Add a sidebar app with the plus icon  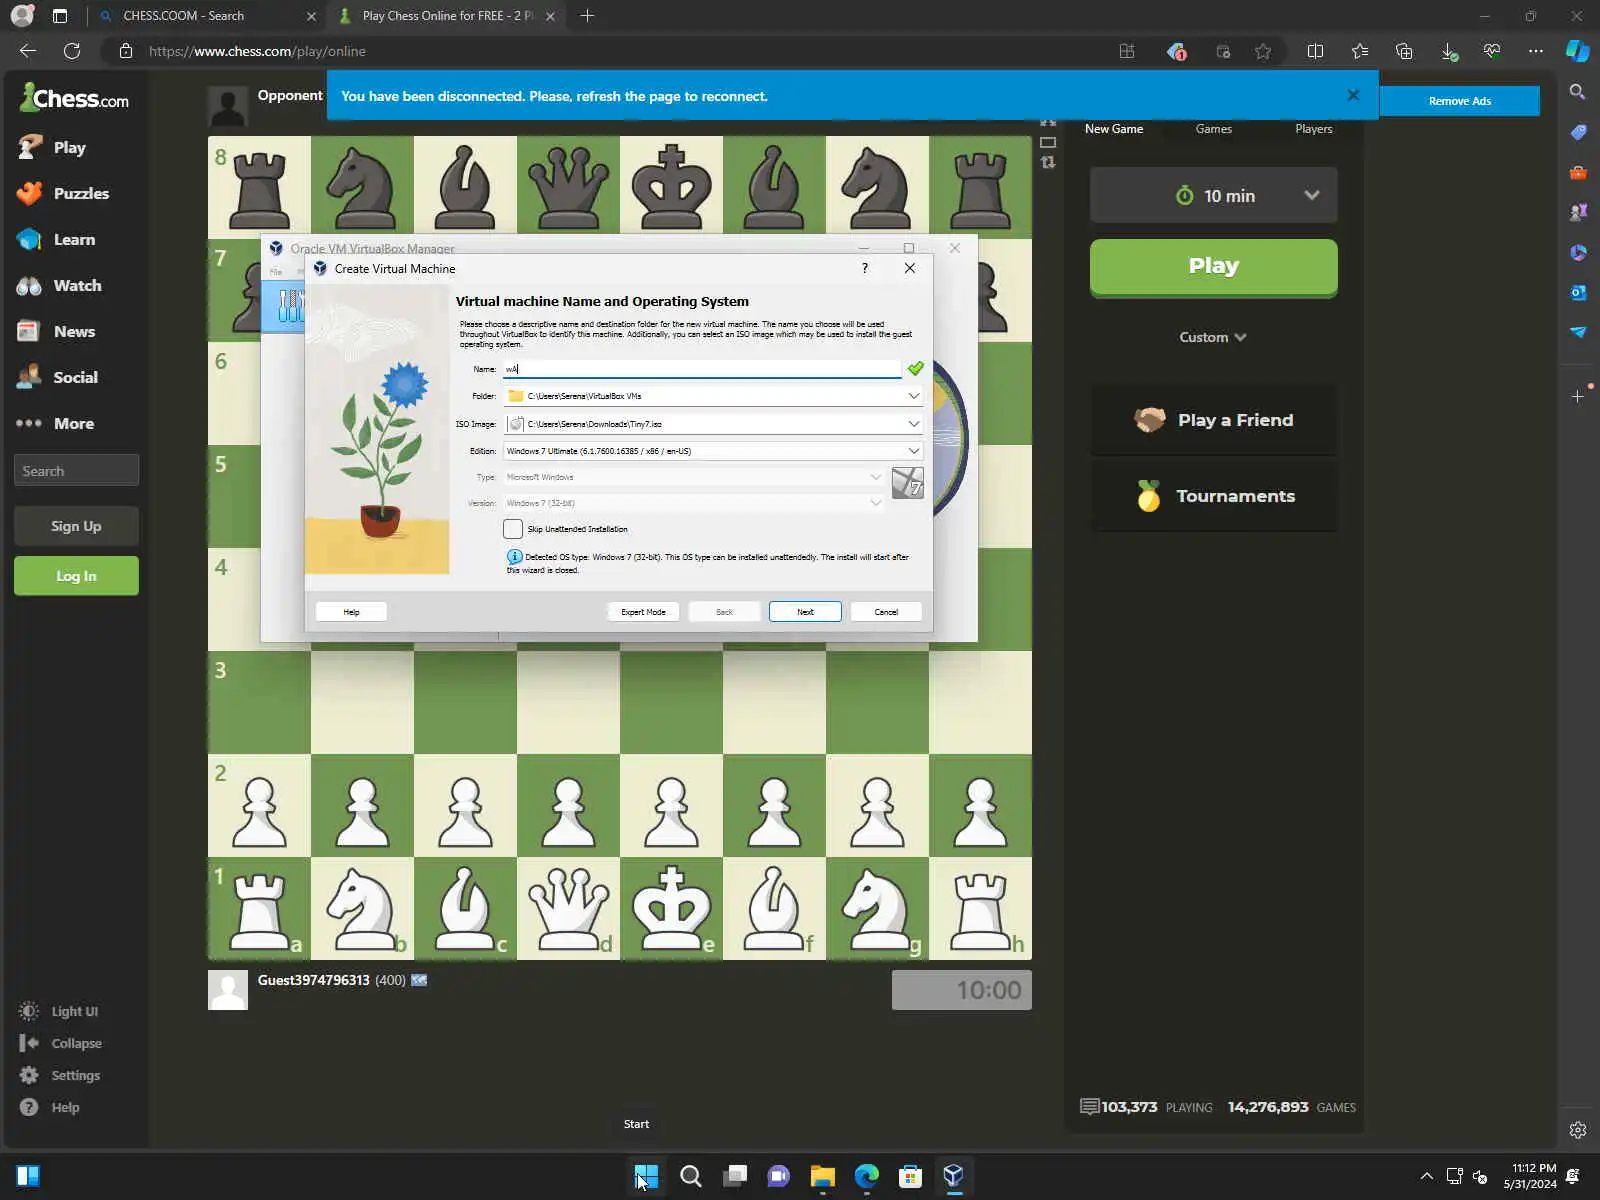[1578, 396]
